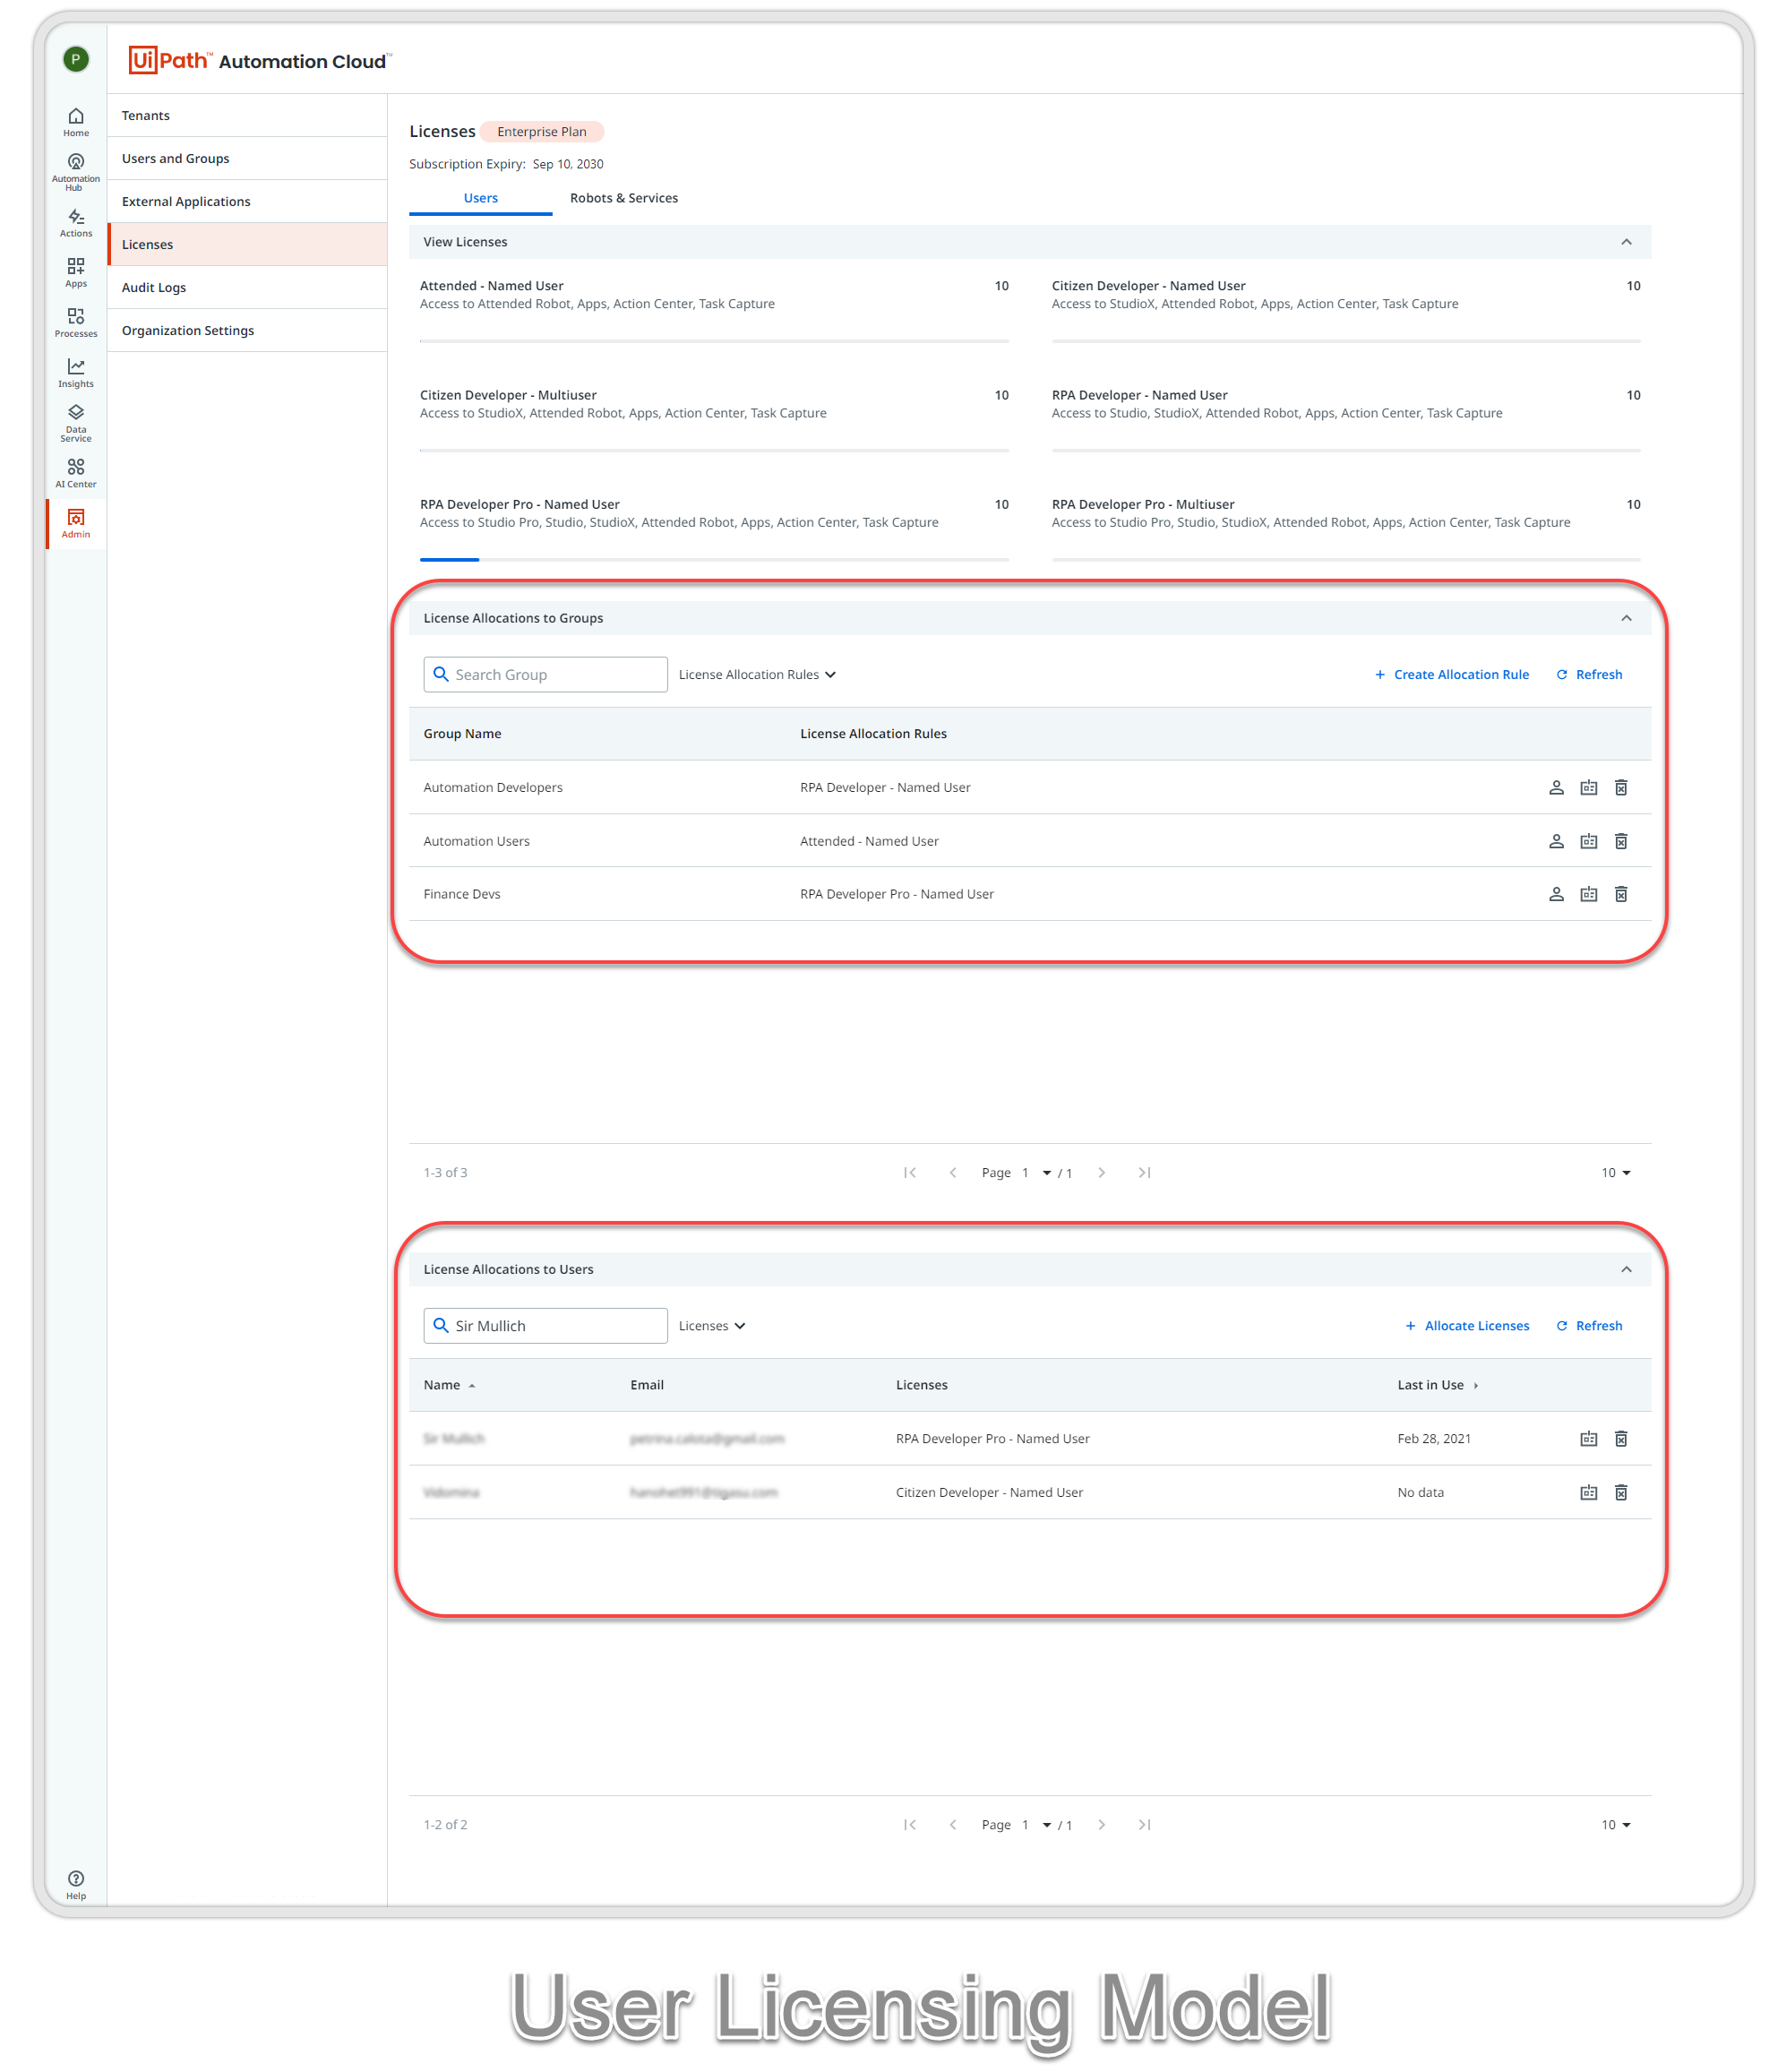Open Home from the left sidebar
The height and width of the screenshot is (2072, 1786).
(76, 120)
